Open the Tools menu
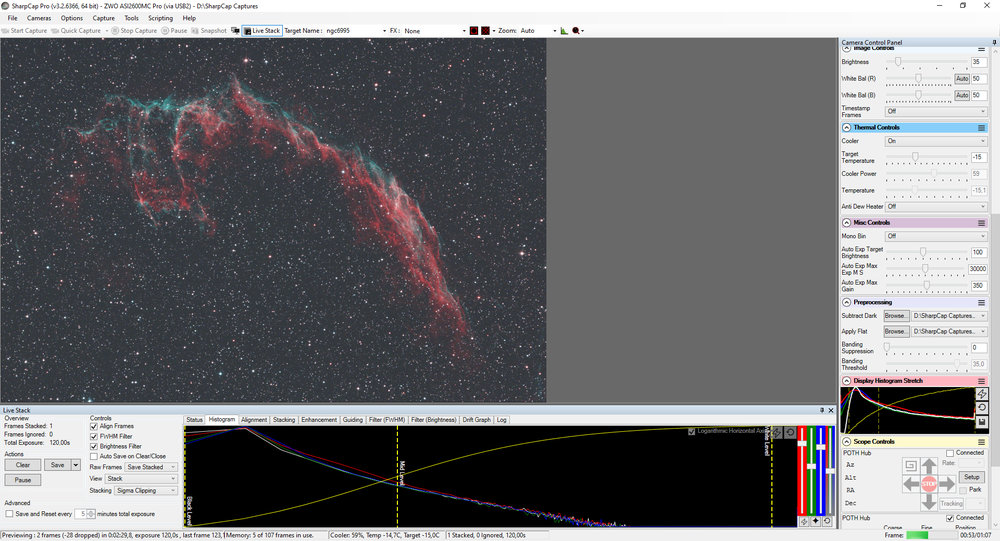This screenshot has height=541, width=1000. click(x=131, y=18)
